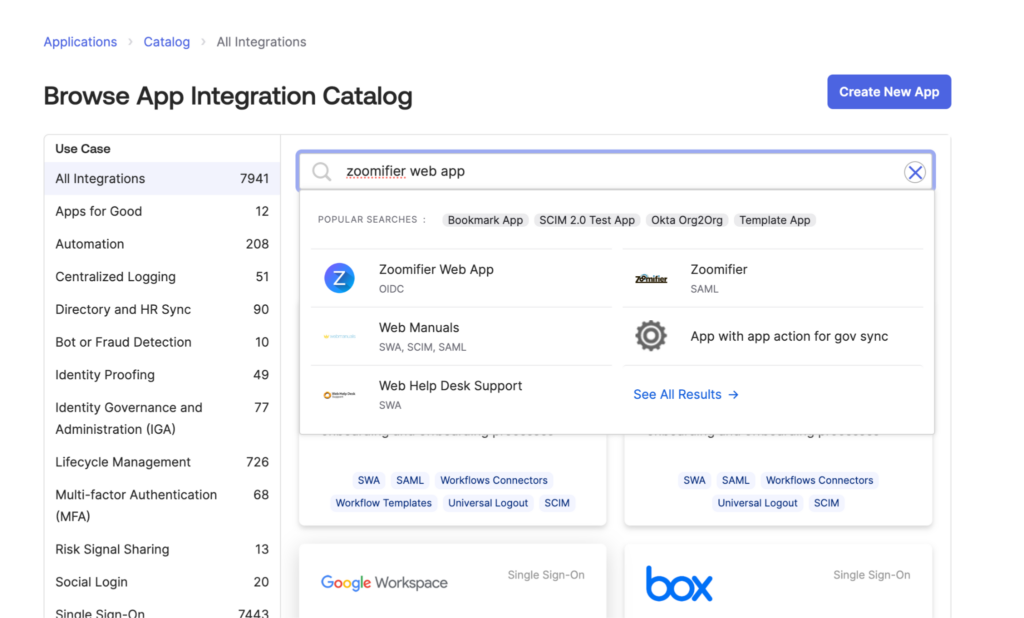Click the Web Help Desk Support logo
Screen dimensions: 1024x618
pyautogui.click(x=340, y=395)
